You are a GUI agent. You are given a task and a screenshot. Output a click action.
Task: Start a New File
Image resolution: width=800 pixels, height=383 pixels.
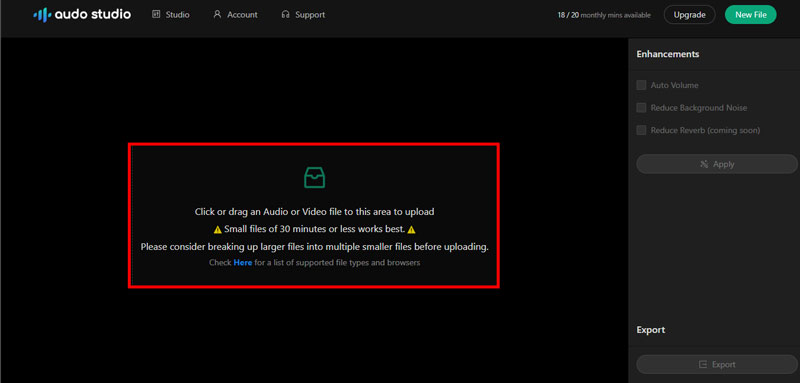pyautogui.click(x=751, y=15)
